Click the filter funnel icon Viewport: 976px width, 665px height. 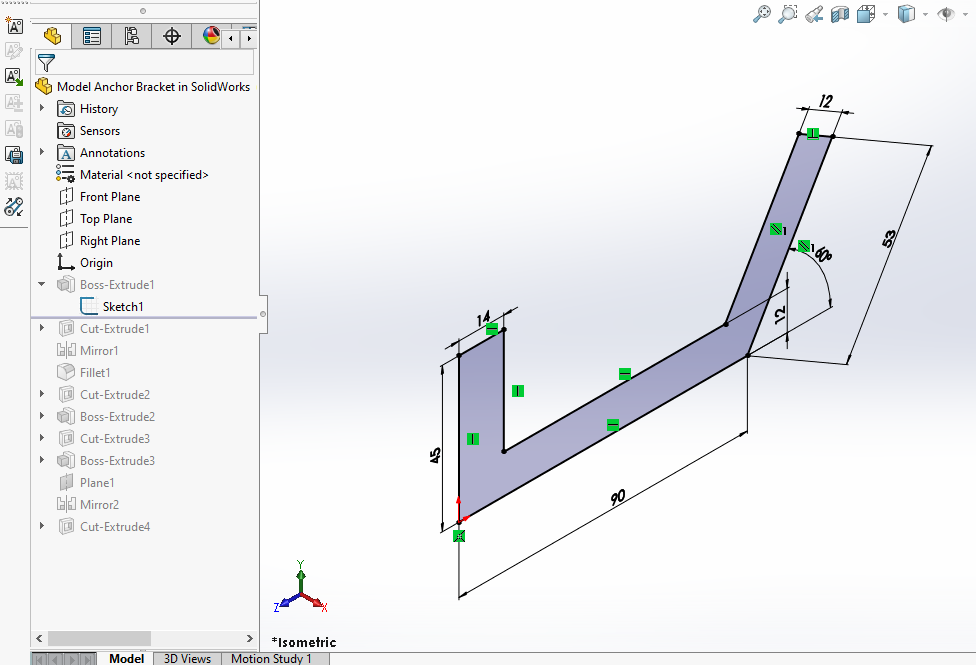[x=46, y=62]
